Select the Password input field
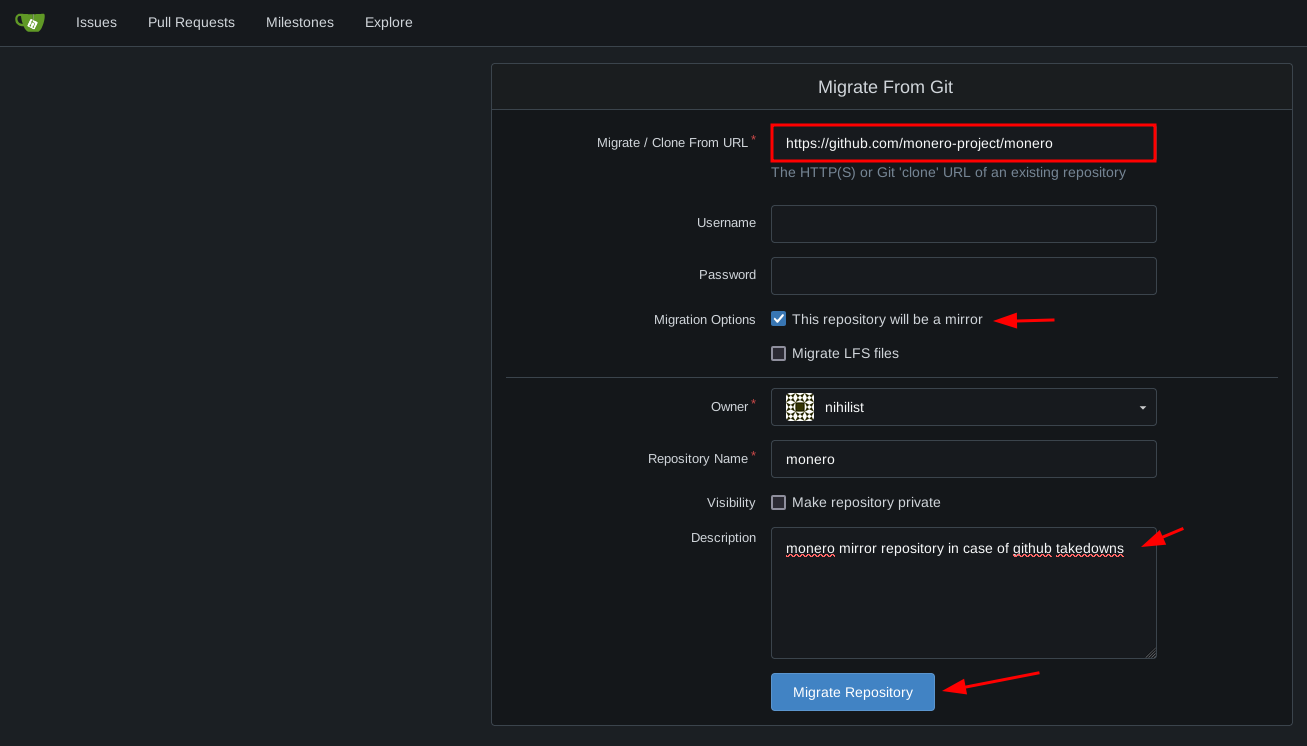 (963, 276)
